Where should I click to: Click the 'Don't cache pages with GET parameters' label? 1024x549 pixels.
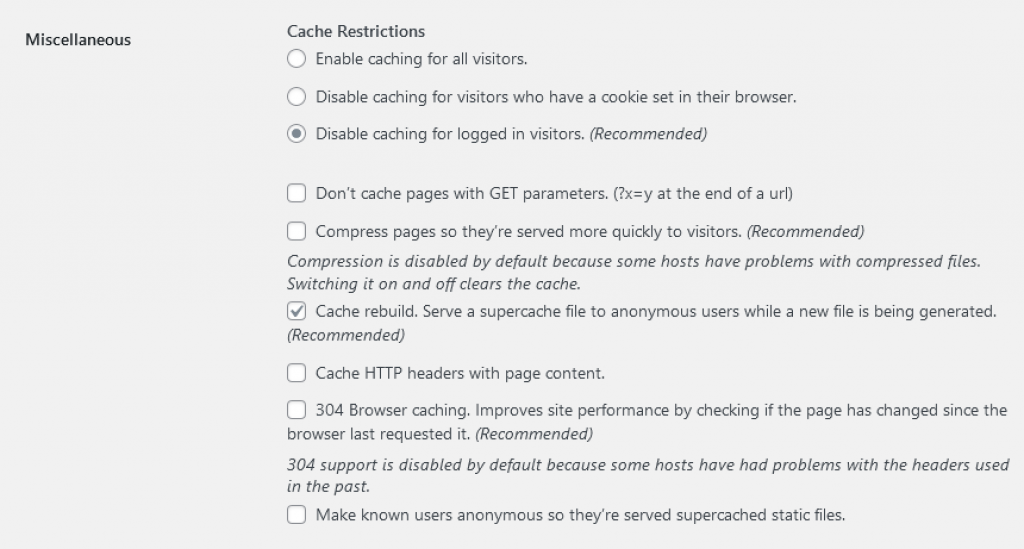(x=554, y=194)
